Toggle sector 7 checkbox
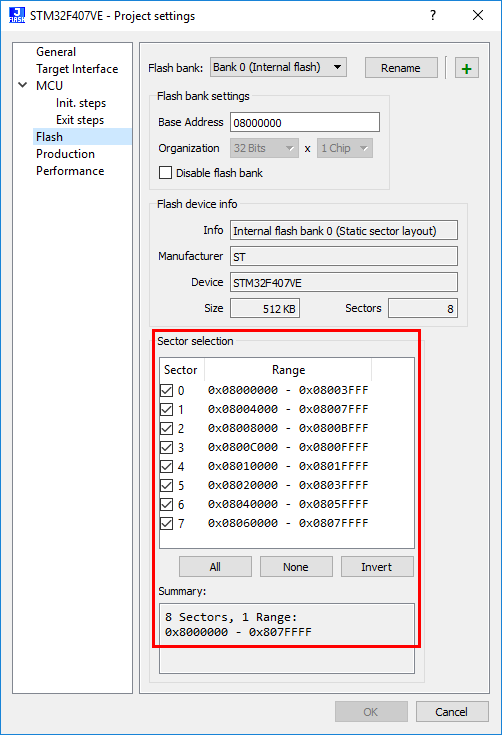Image resolution: width=502 pixels, height=735 pixels. point(166,523)
